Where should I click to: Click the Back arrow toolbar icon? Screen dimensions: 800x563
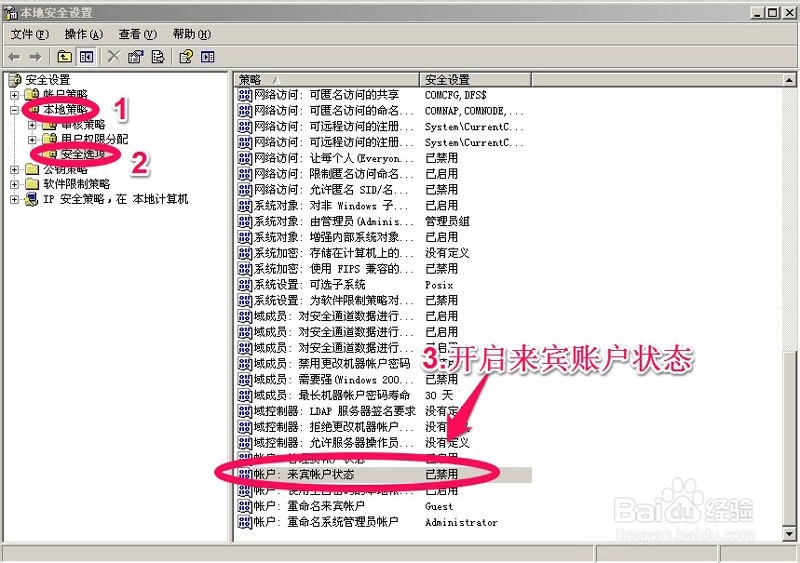pyautogui.click(x=14, y=57)
